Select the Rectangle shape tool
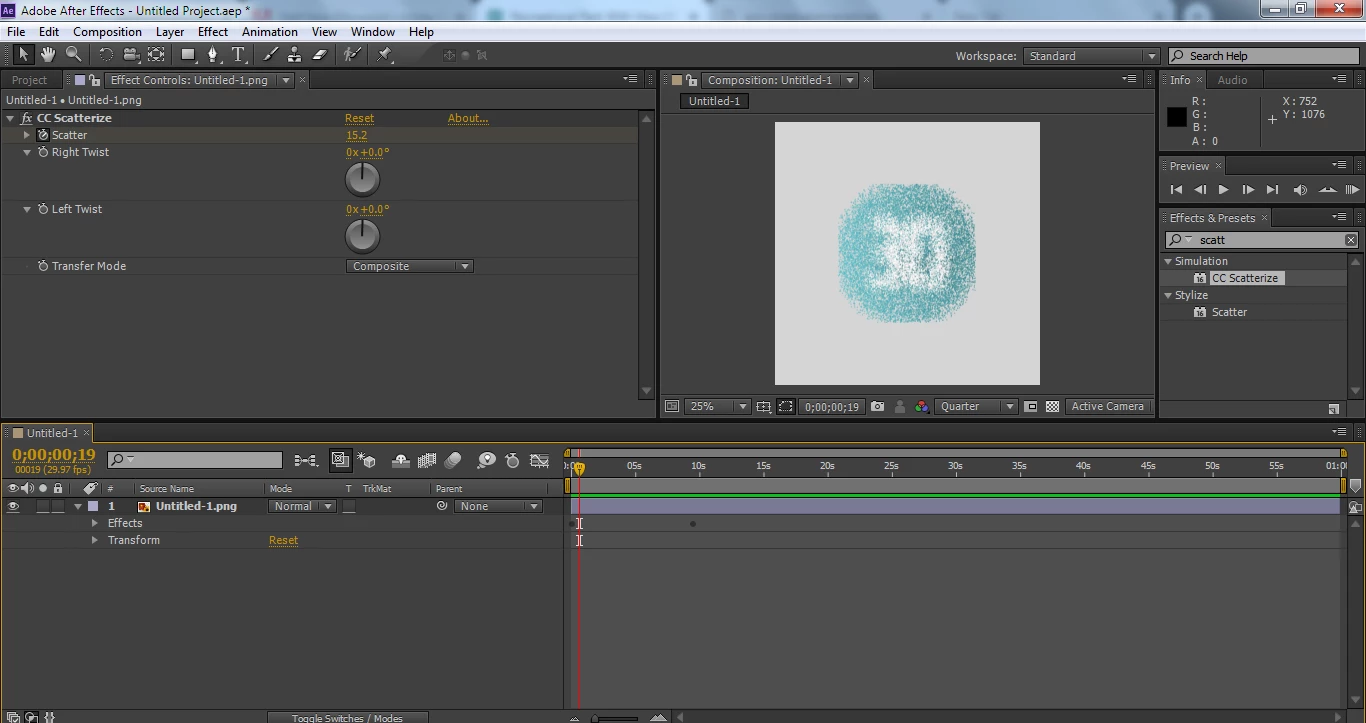1366x723 pixels. coord(188,55)
